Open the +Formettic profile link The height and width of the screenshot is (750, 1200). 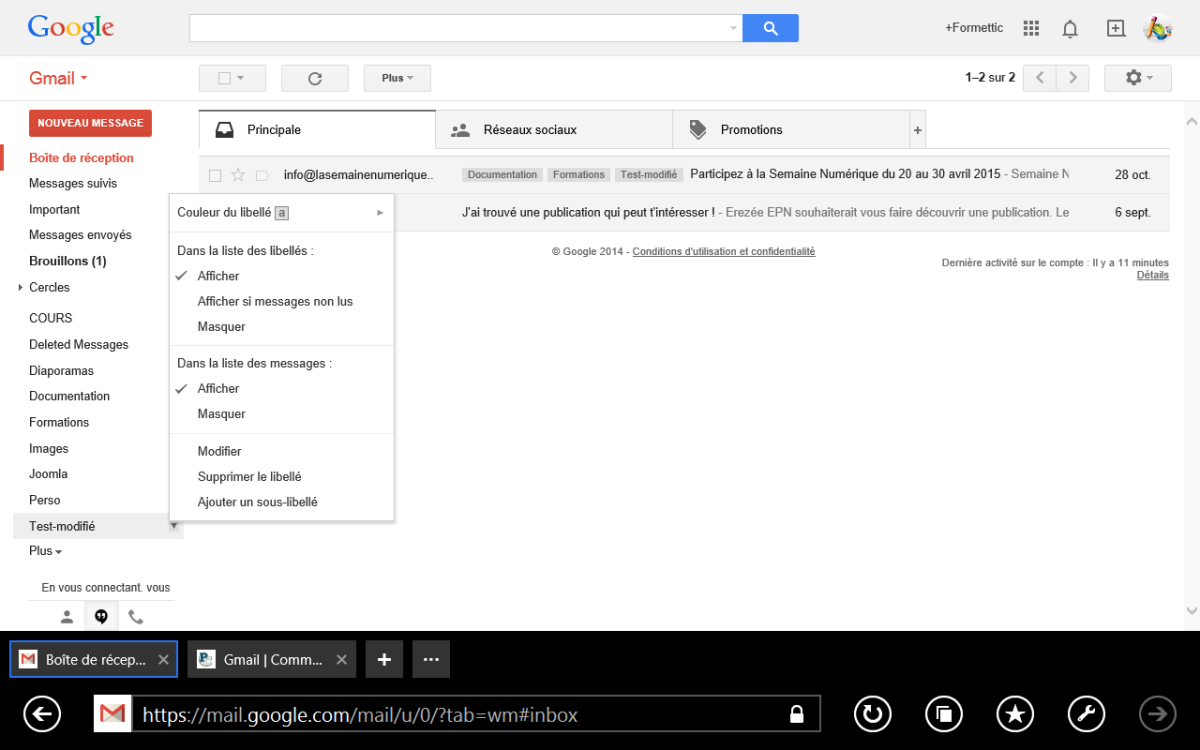(x=974, y=28)
